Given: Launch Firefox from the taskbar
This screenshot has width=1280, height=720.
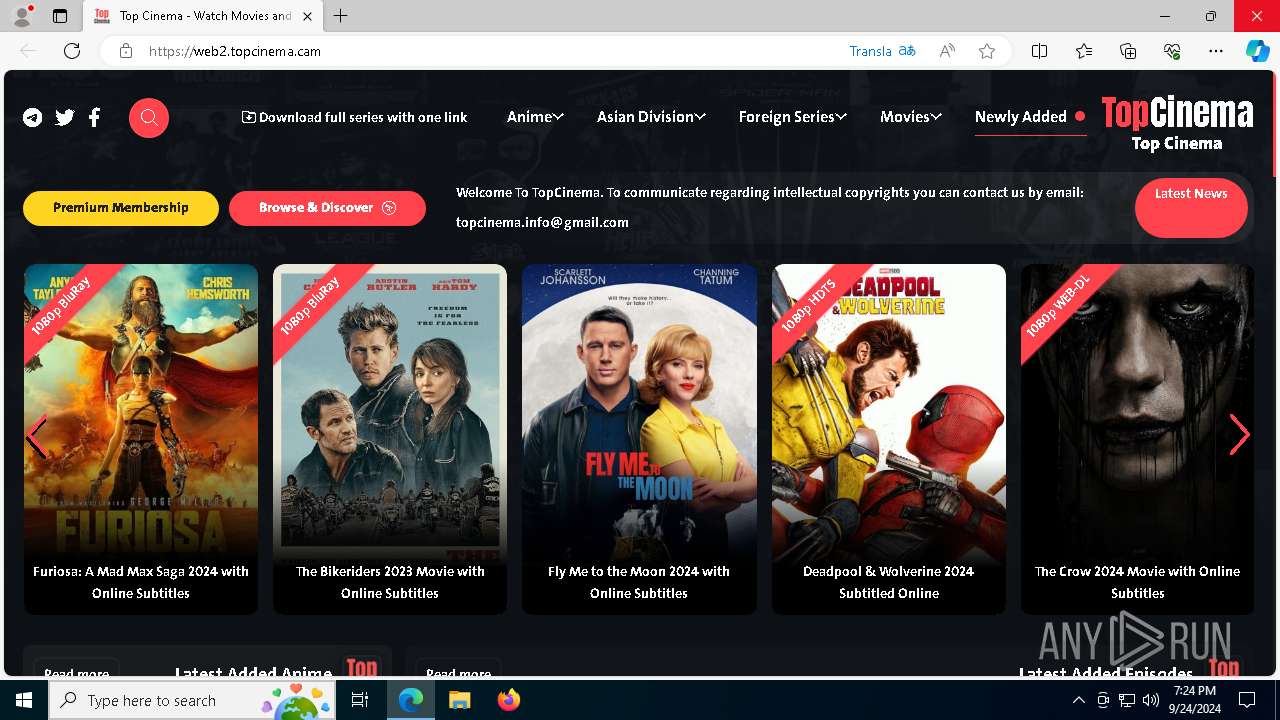Looking at the screenshot, I should click(509, 700).
